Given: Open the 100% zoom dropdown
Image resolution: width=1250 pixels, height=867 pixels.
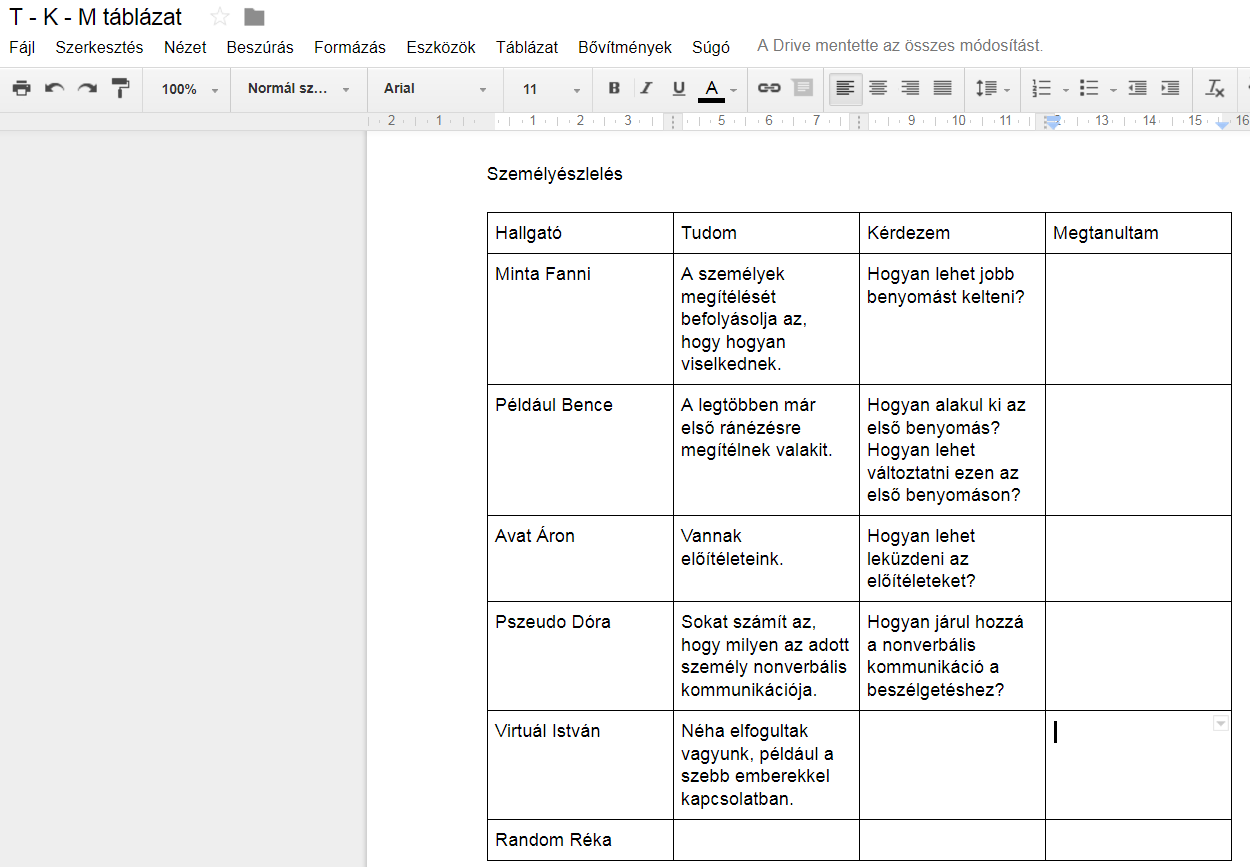Looking at the screenshot, I should 190,89.
